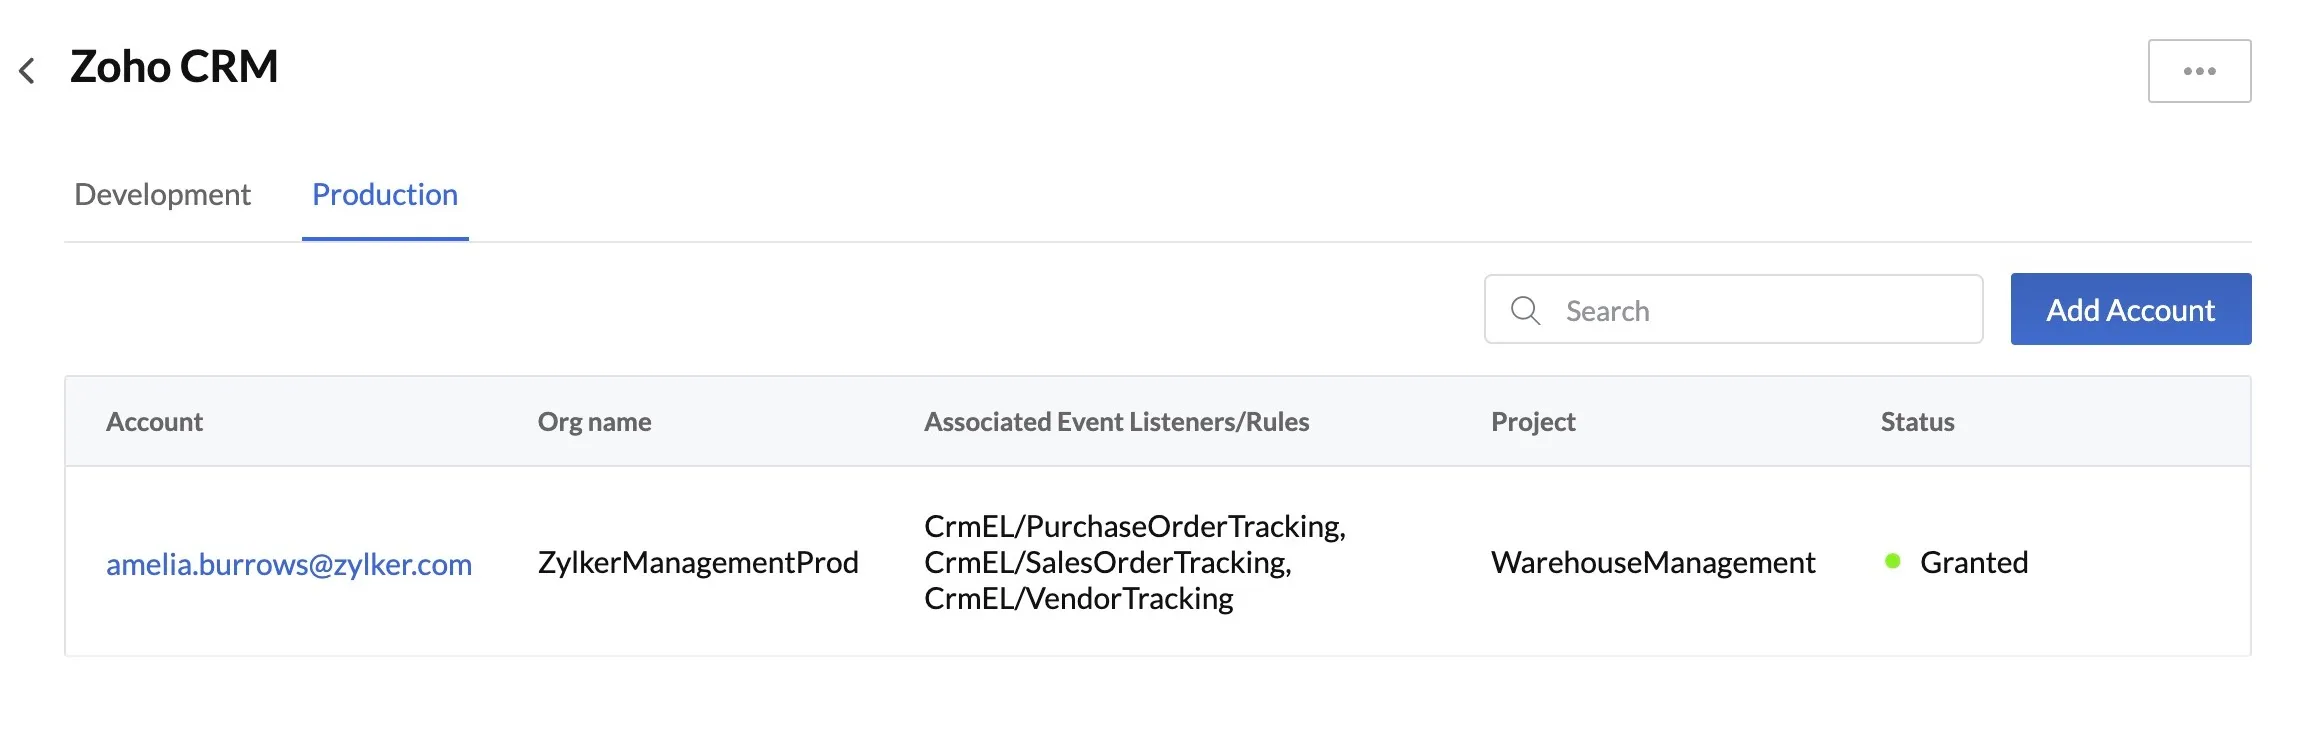Select the ZylkerManagementProd org name cell
The width and height of the screenshot is (2310, 729).
pyautogui.click(x=698, y=562)
